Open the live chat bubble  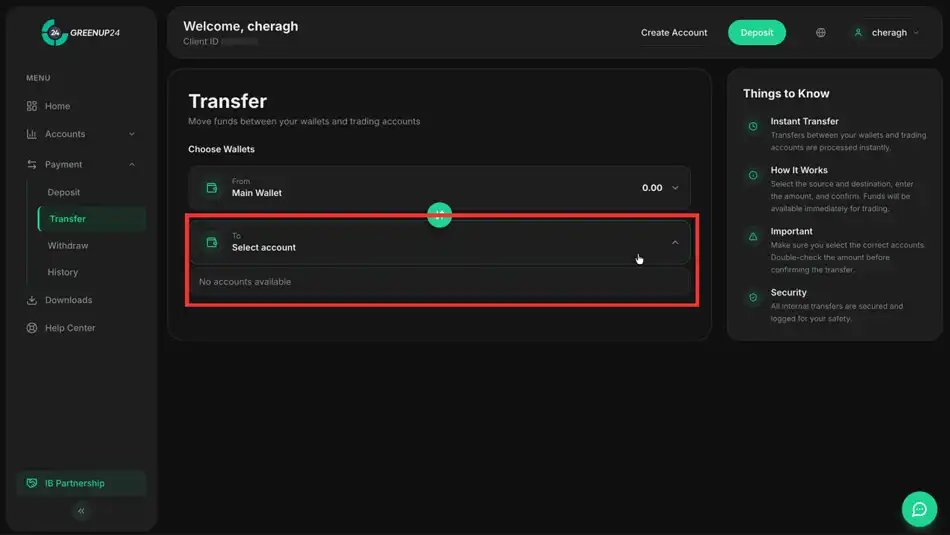[x=919, y=509]
